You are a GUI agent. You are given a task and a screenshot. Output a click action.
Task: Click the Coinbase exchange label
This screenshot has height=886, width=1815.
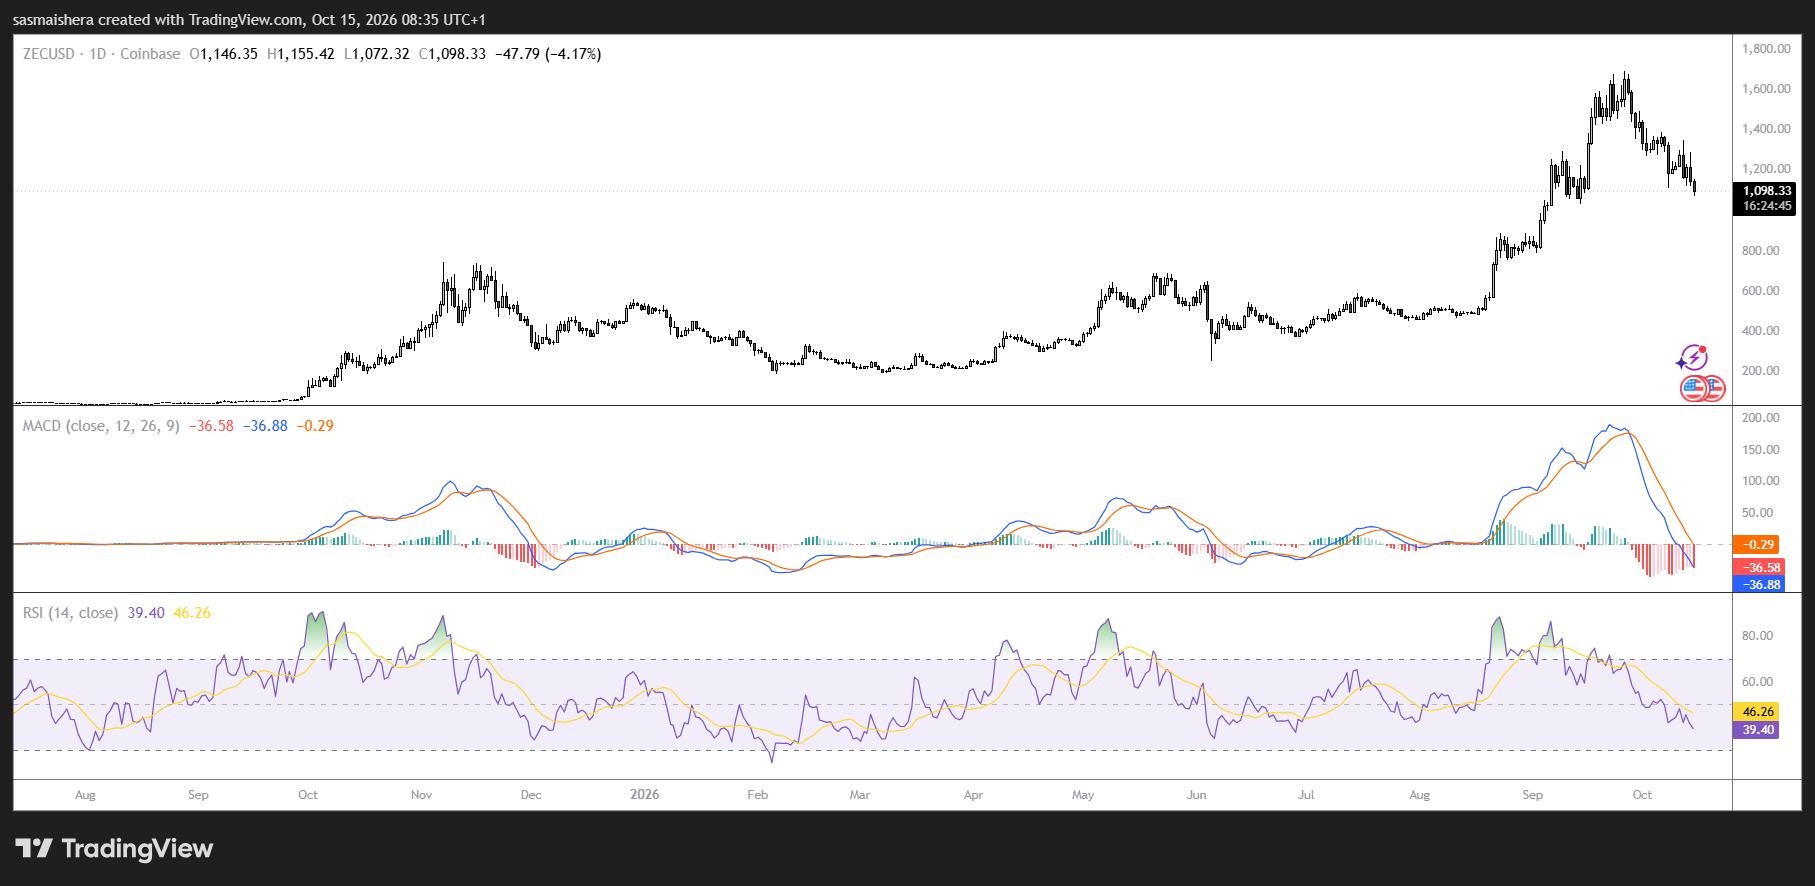pyautogui.click(x=150, y=54)
